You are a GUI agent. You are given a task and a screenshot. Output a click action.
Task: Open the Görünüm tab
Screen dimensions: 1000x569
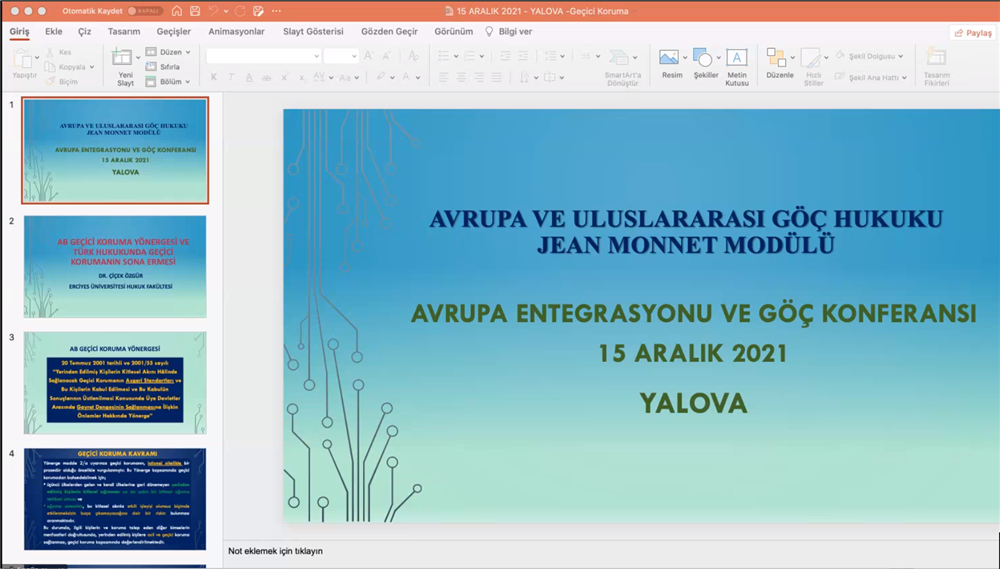pos(453,31)
